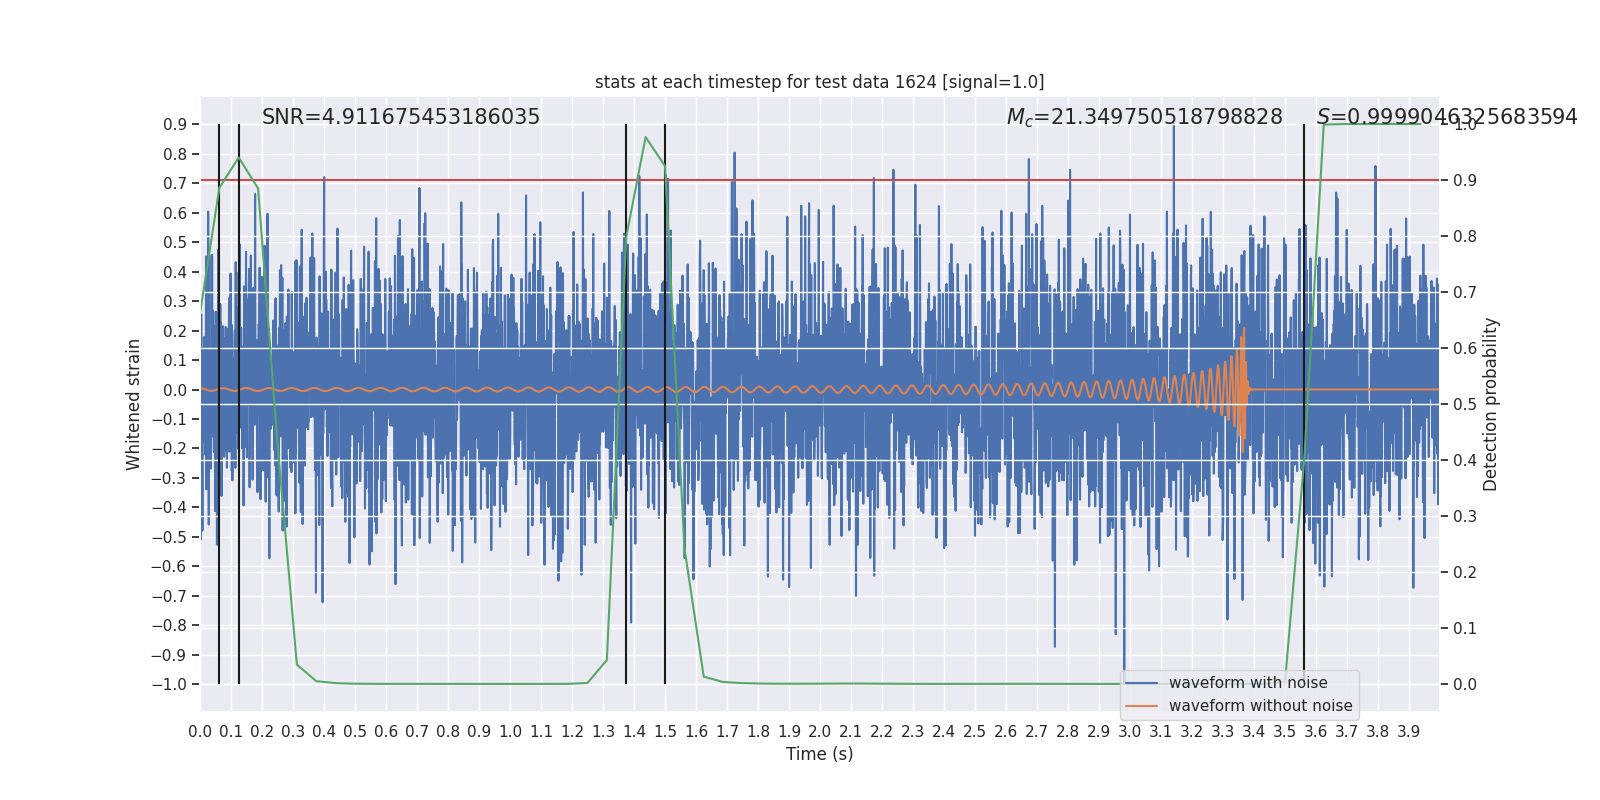Click tick 3.6 on the Time axis
Image resolution: width=1600 pixels, height=800 pixels.
[1316, 732]
